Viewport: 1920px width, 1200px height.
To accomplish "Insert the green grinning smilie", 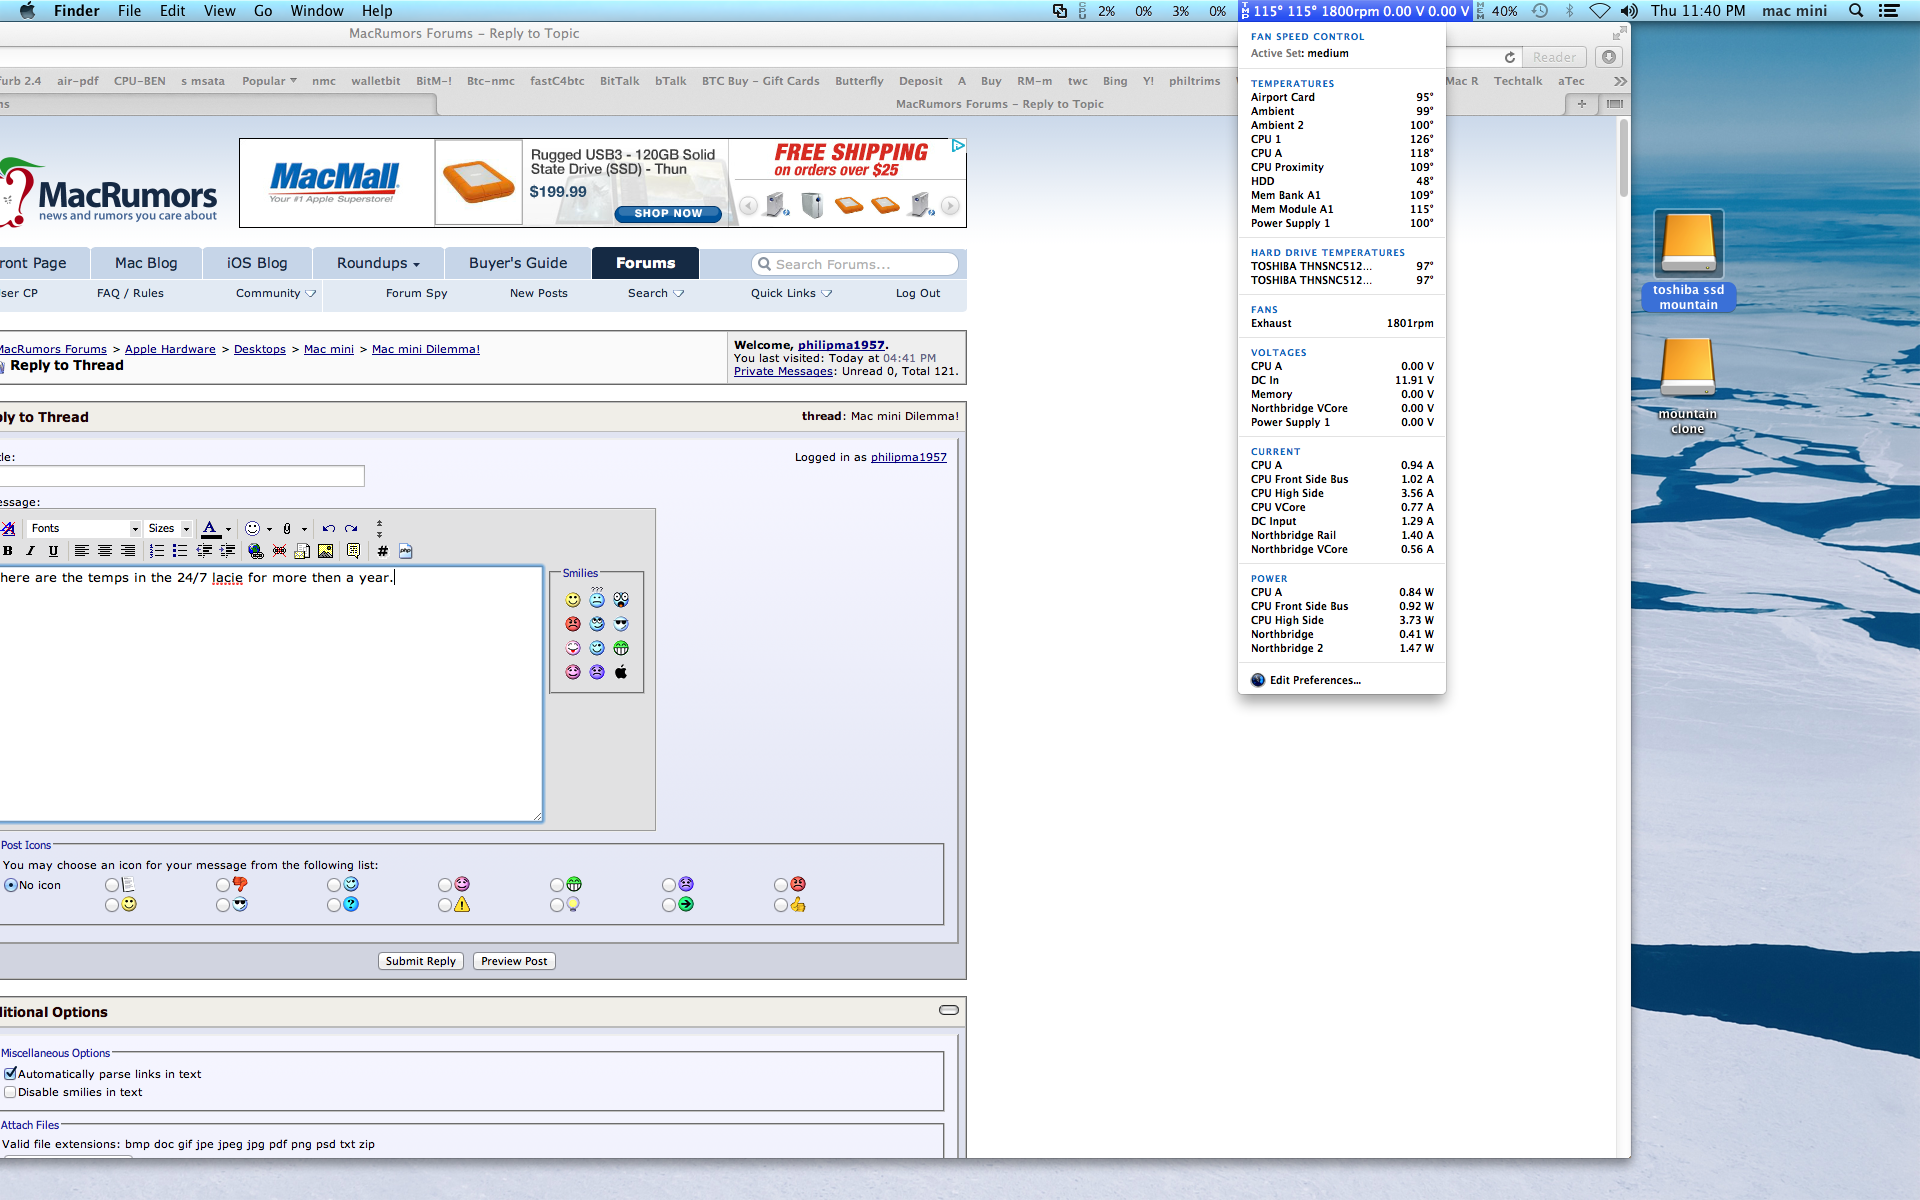I will tap(621, 648).
